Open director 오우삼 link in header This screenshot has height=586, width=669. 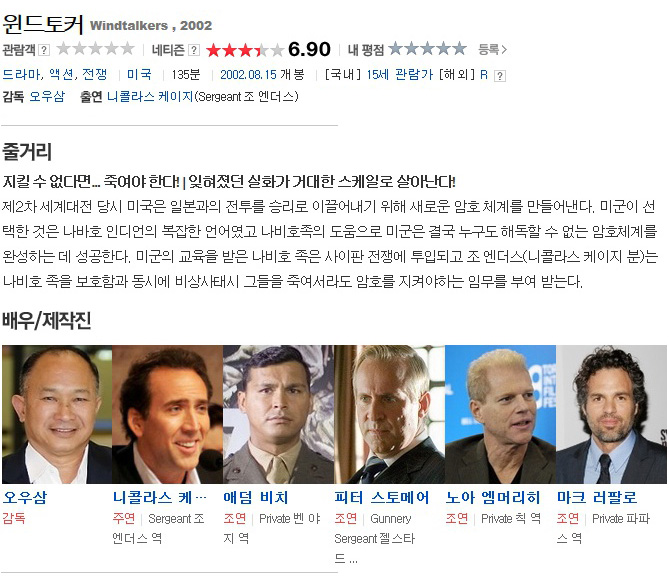coord(47,96)
